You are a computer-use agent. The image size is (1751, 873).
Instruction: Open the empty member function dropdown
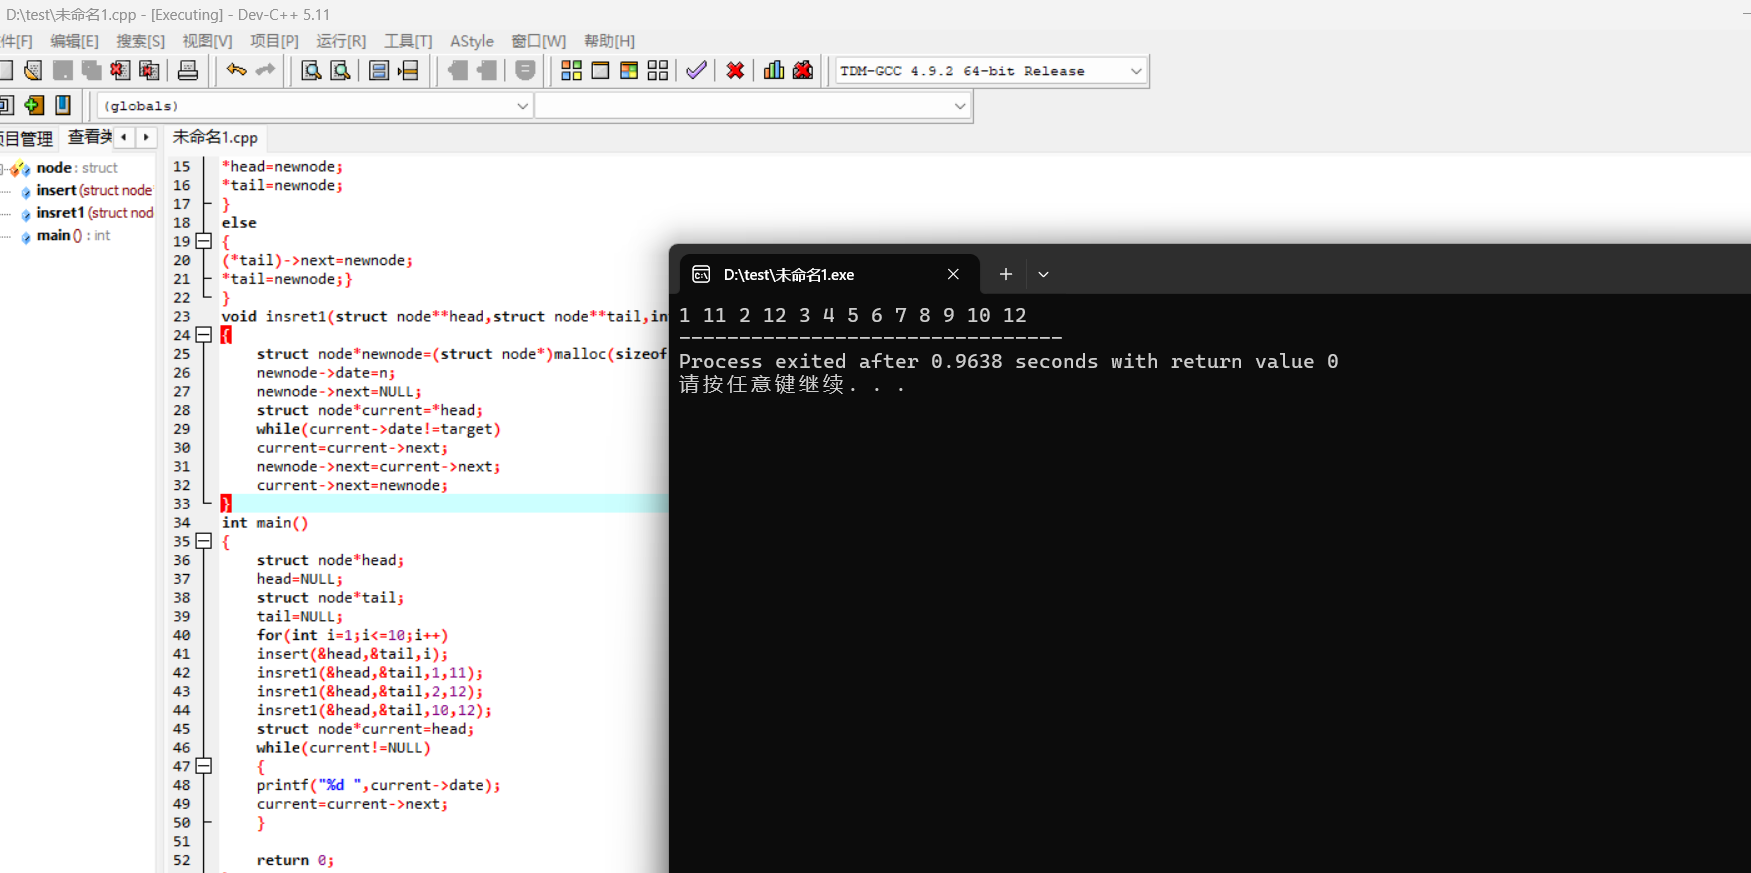[x=753, y=106]
